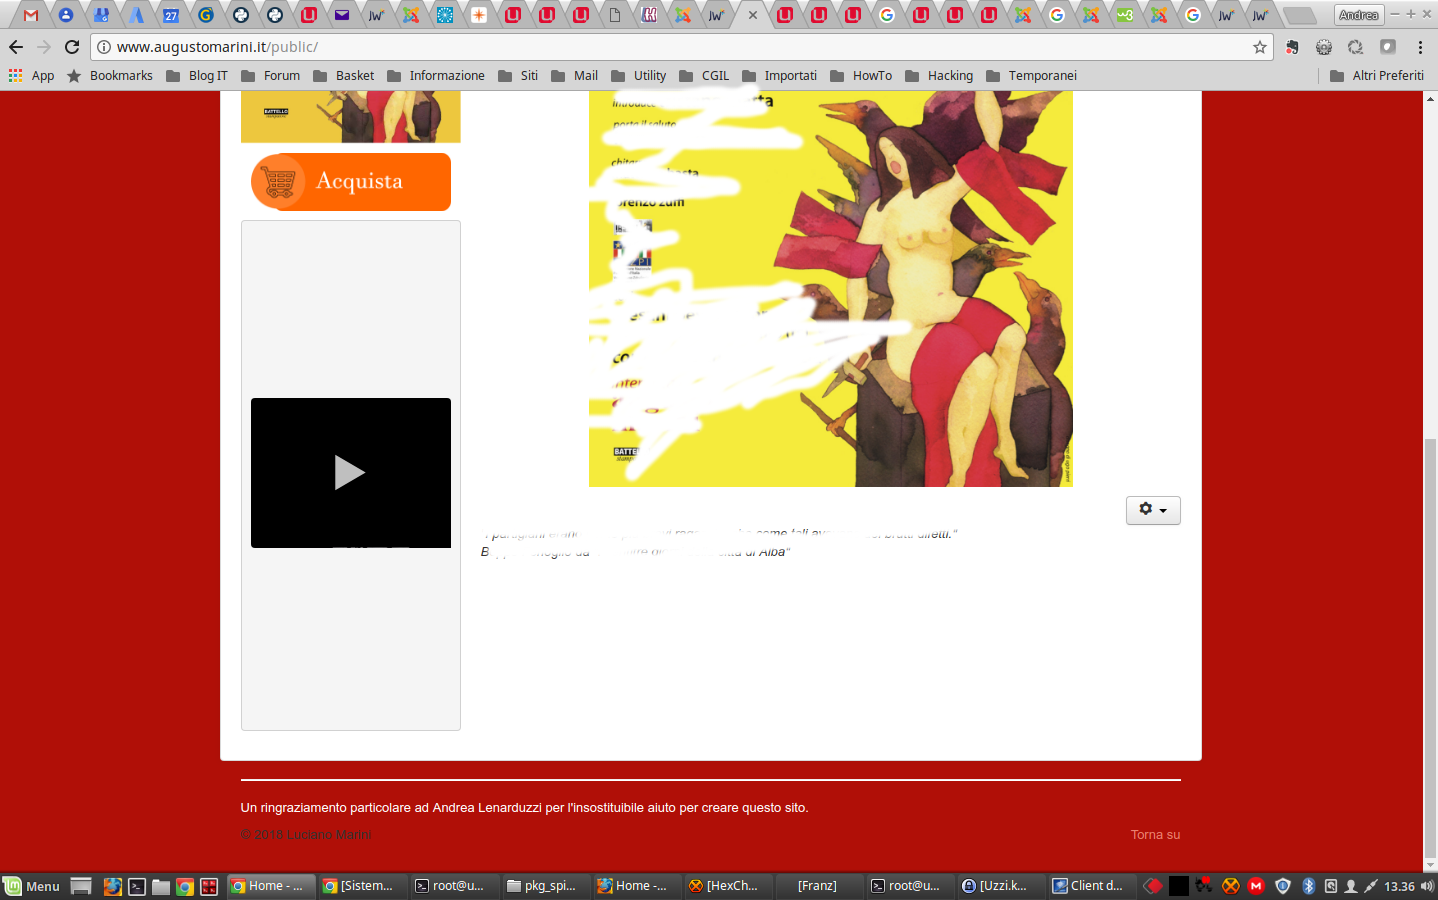This screenshot has height=900, width=1438.
Task: Open the Temporanei bookmarks folder
Action: (x=1031, y=76)
